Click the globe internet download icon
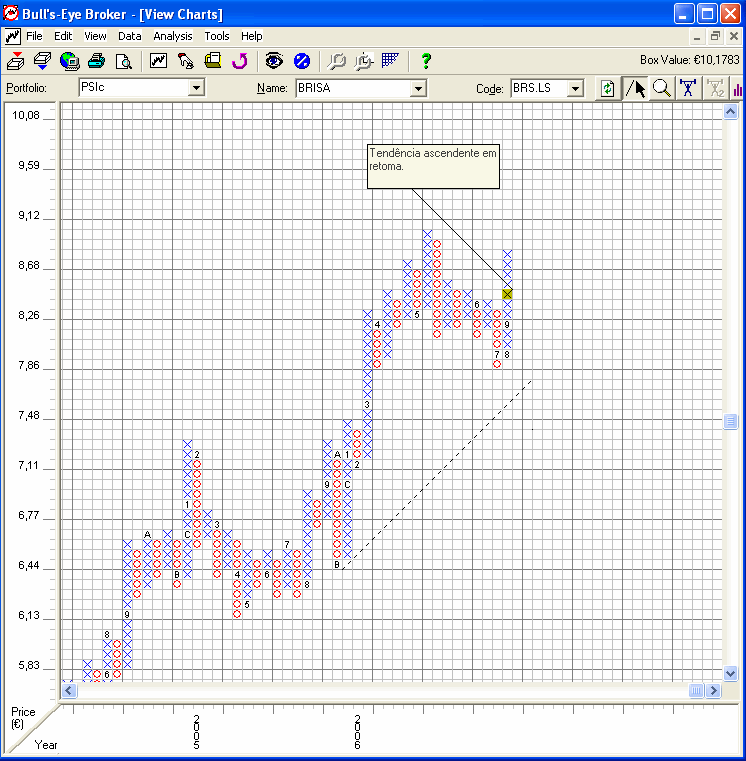The image size is (746, 761). tap(69, 61)
